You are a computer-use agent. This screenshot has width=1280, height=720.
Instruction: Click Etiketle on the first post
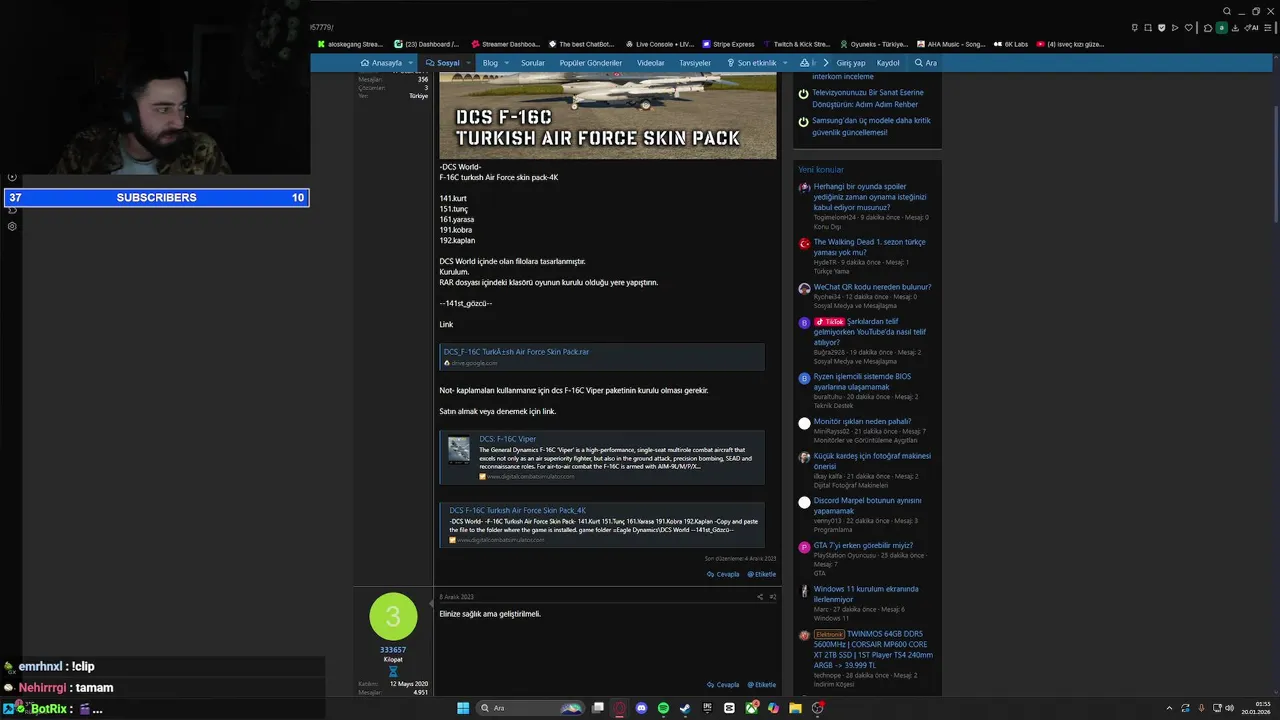761,574
